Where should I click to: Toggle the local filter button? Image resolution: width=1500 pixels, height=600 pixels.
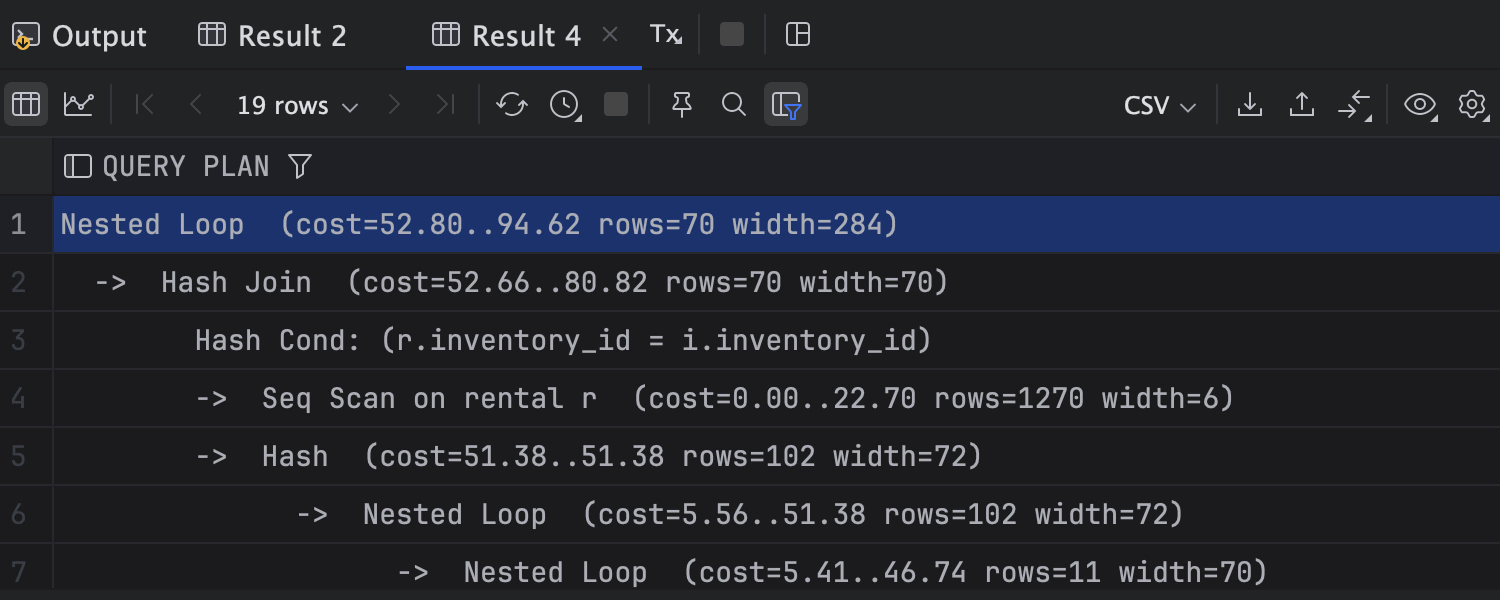(786, 104)
